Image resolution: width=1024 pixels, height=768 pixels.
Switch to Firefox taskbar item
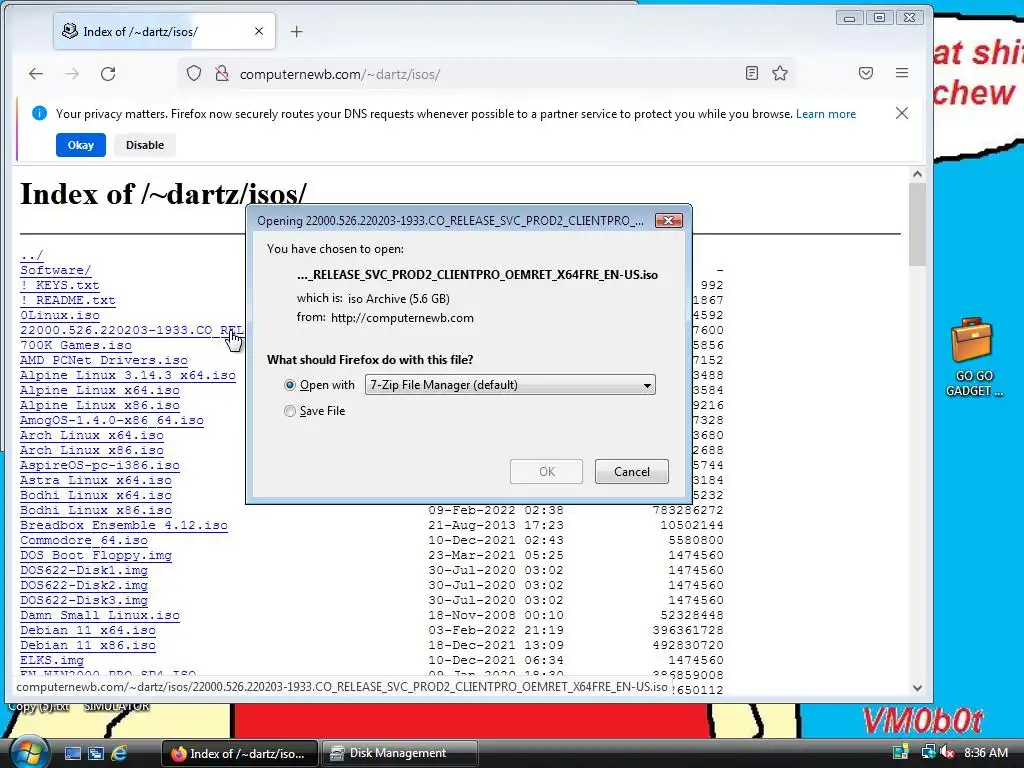(x=240, y=753)
